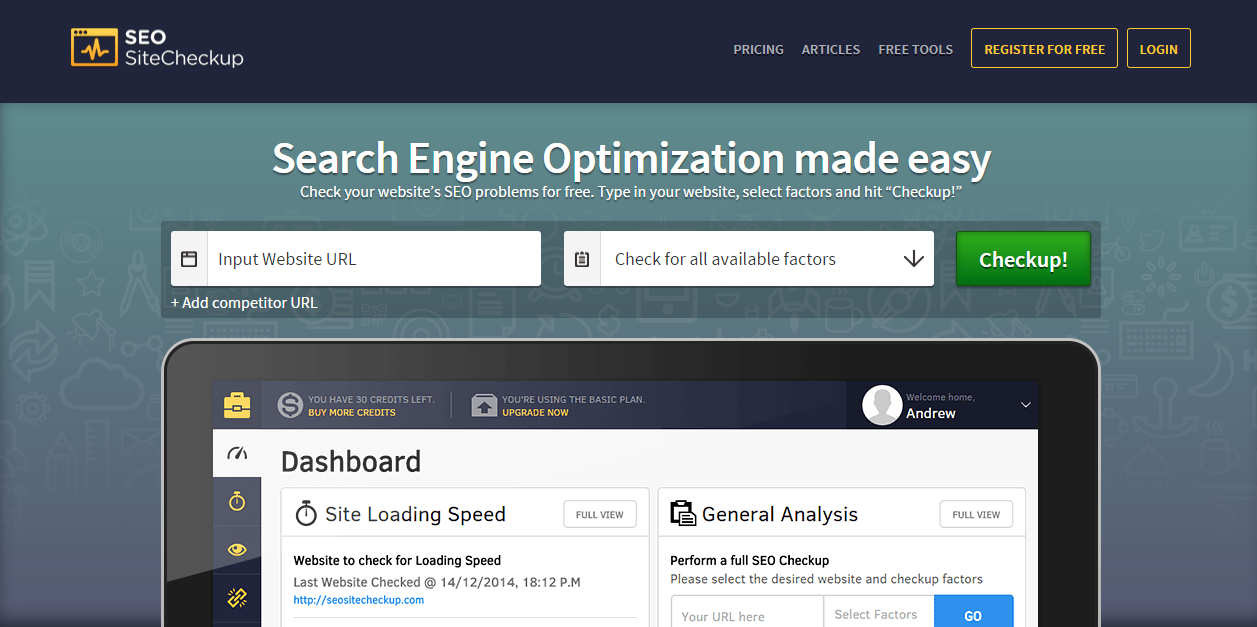1257x627 pixels.
Task: Click the Add competitor URL link
Action: coord(244,303)
